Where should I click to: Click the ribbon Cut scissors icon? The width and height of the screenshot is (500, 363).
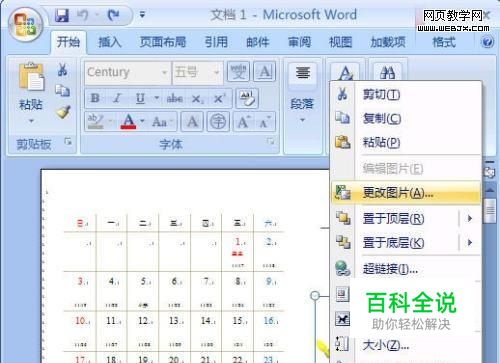(x=62, y=69)
